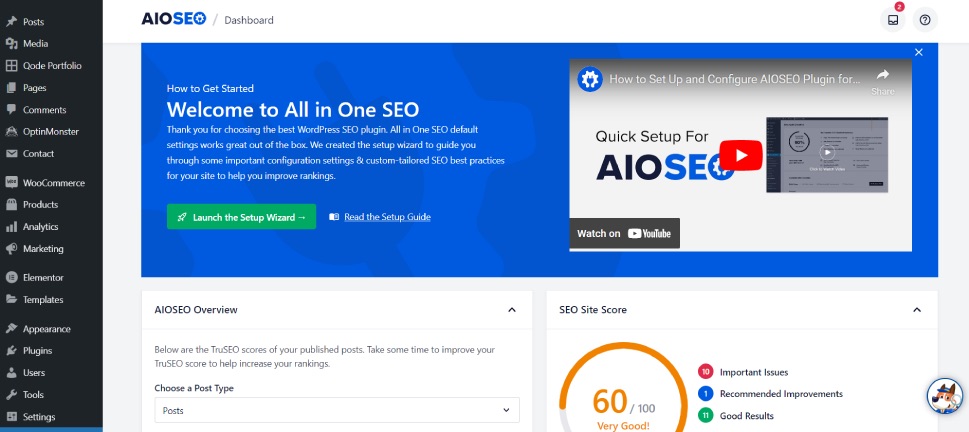Screen dimensions: 969x432
Task: Open the notifications inbox icon
Action: [x=893, y=20]
